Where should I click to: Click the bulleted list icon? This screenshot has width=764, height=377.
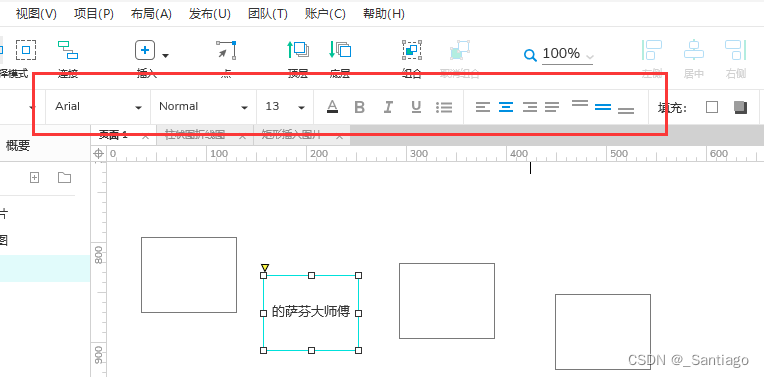[x=444, y=107]
